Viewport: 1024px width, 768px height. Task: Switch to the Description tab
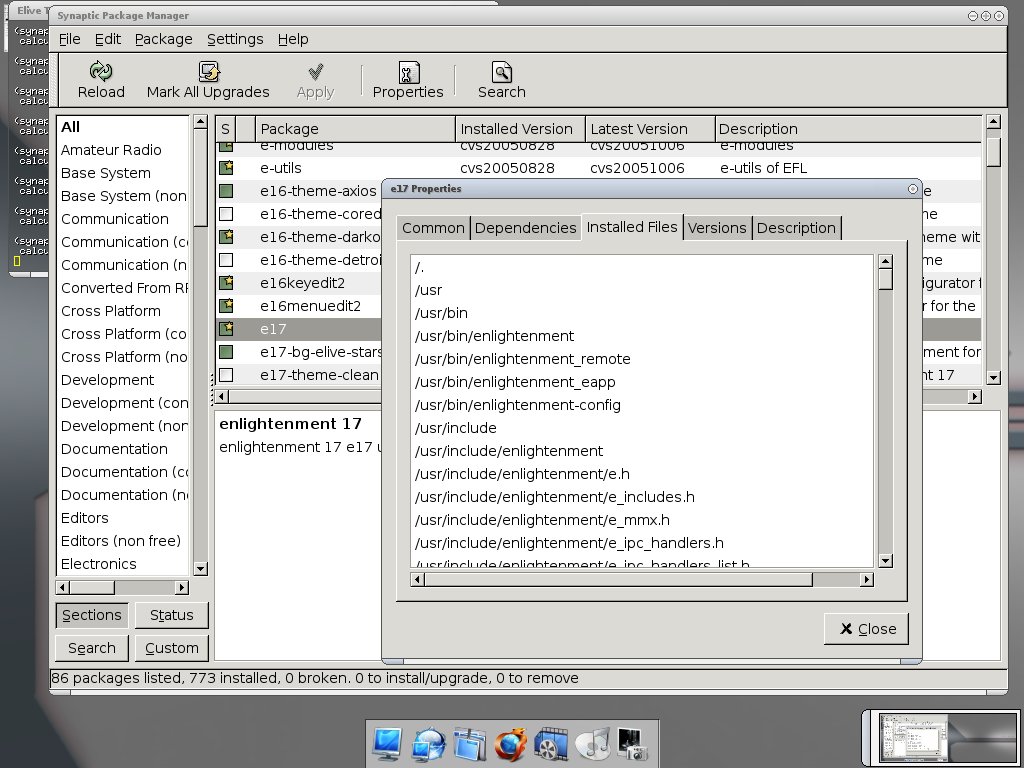point(796,228)
